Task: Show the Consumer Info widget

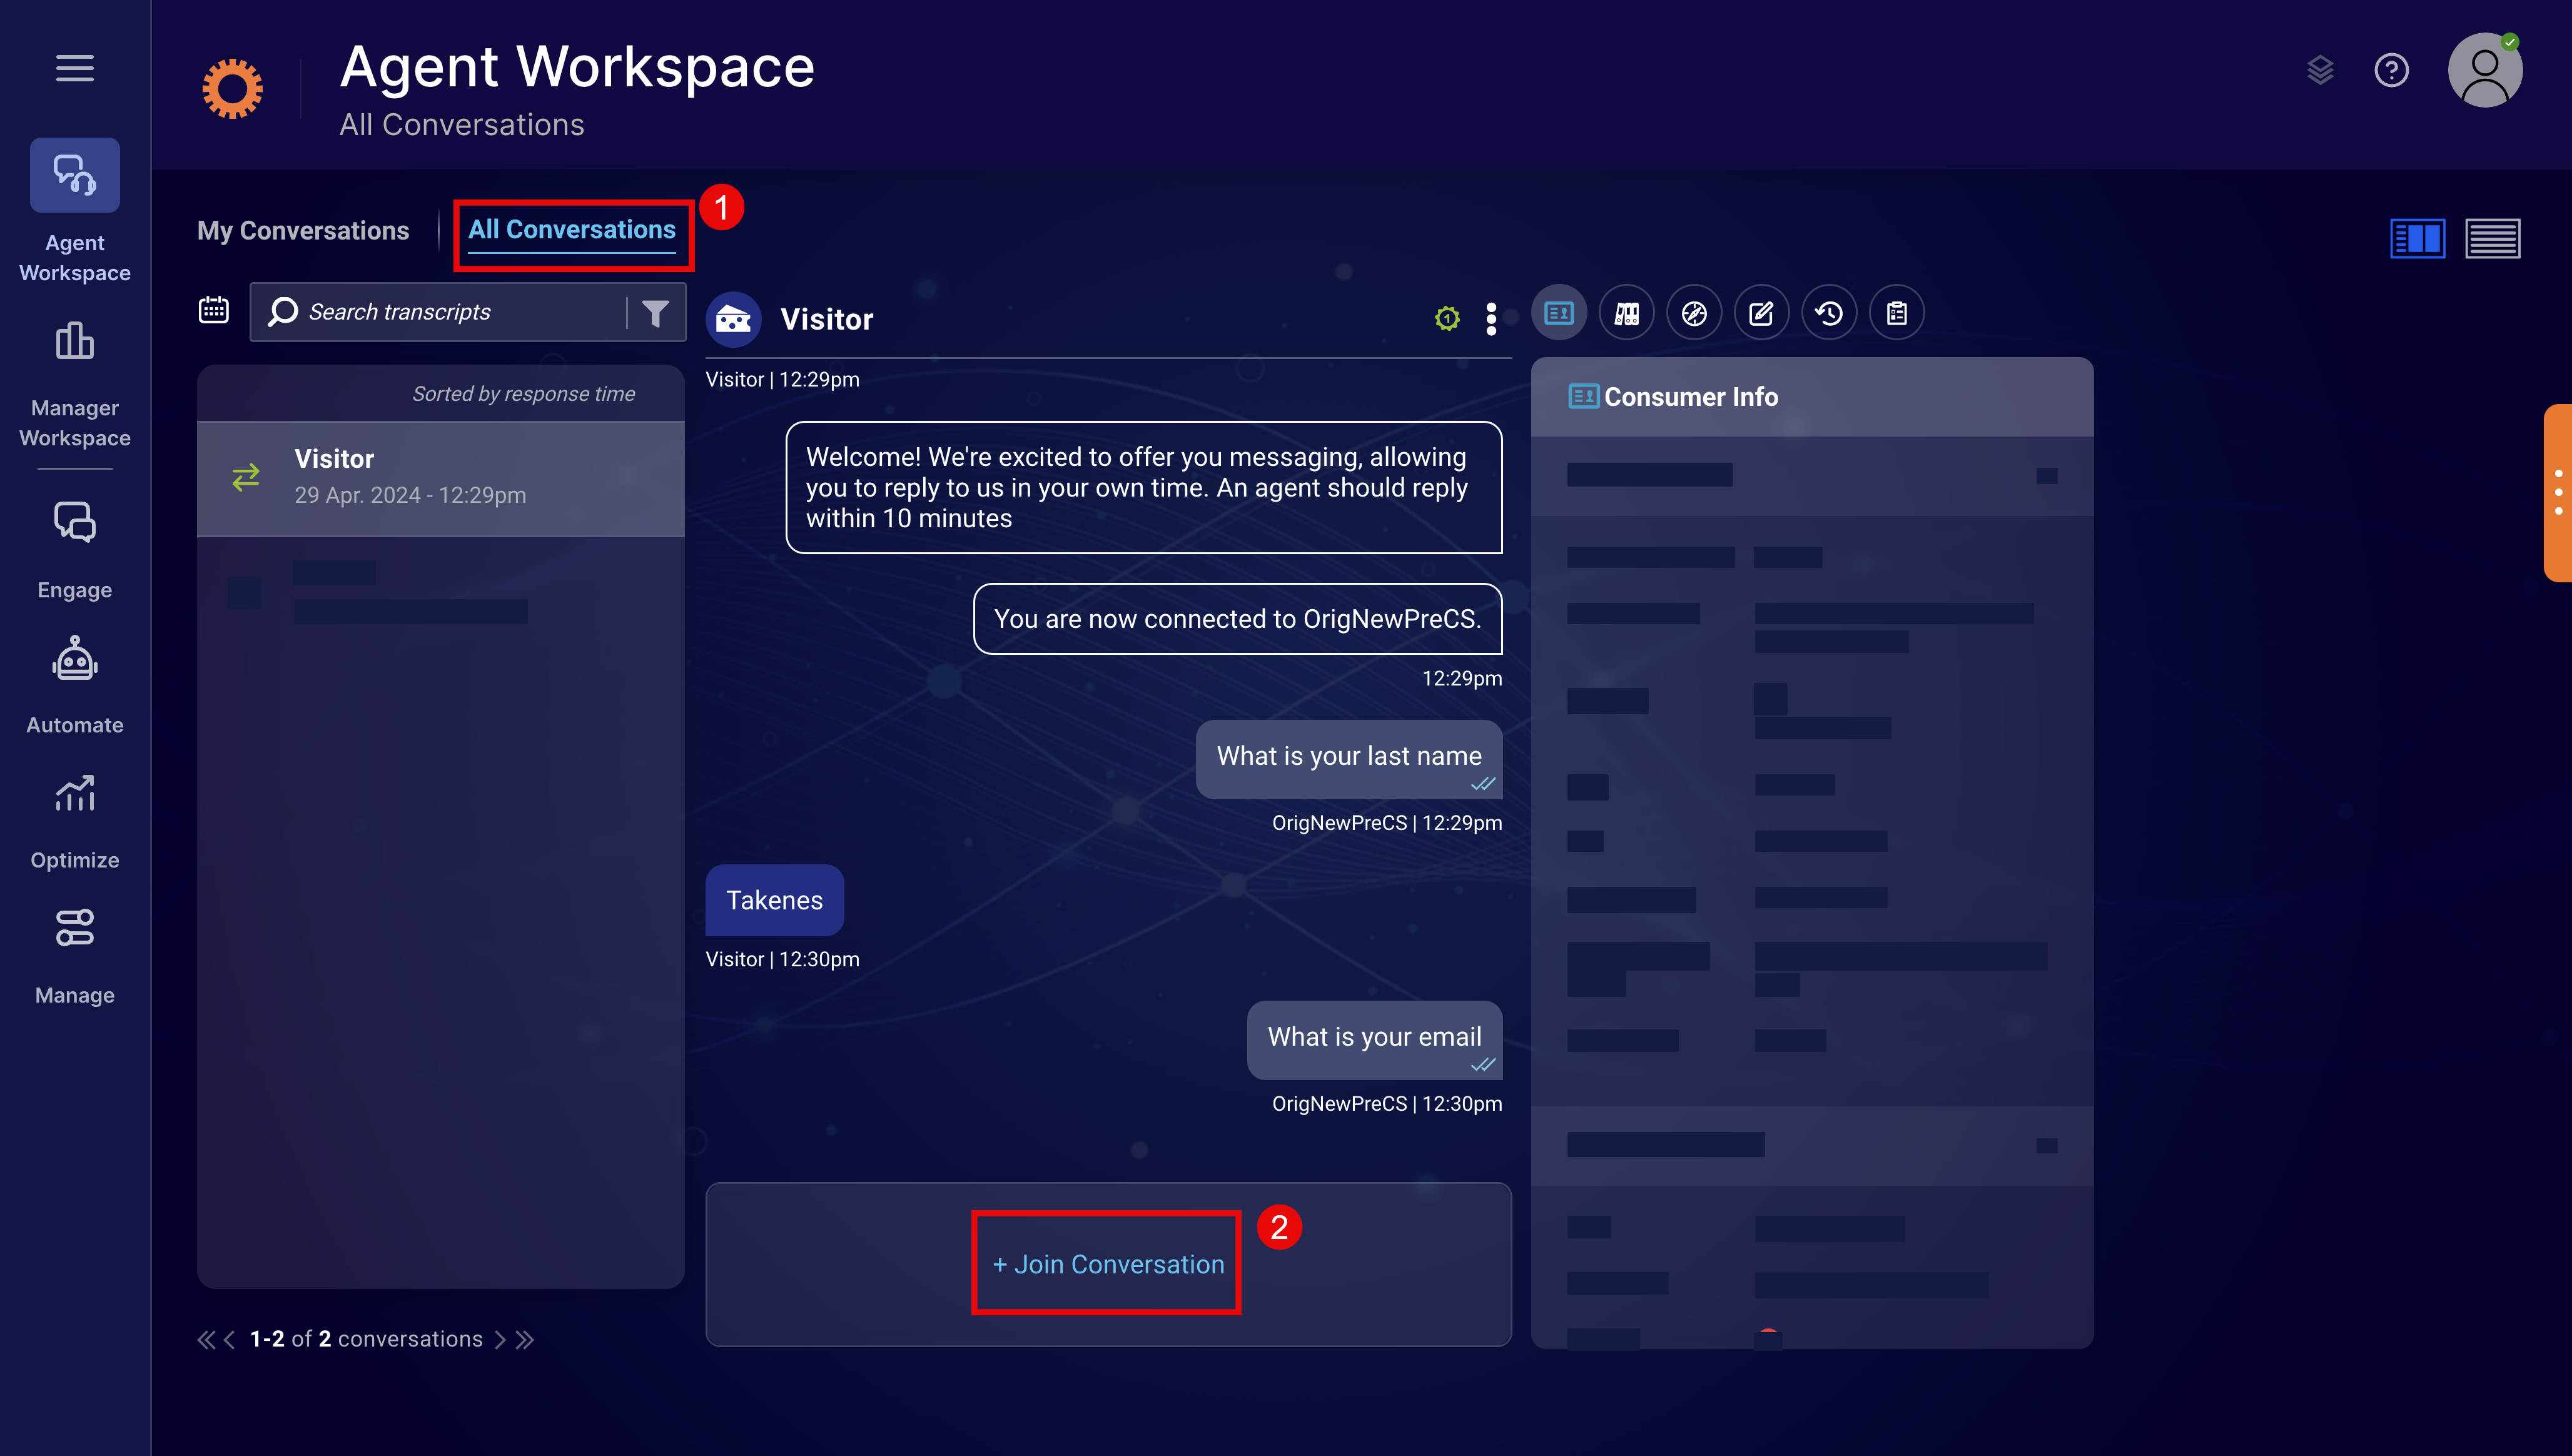Action: tap(1559, 313)
